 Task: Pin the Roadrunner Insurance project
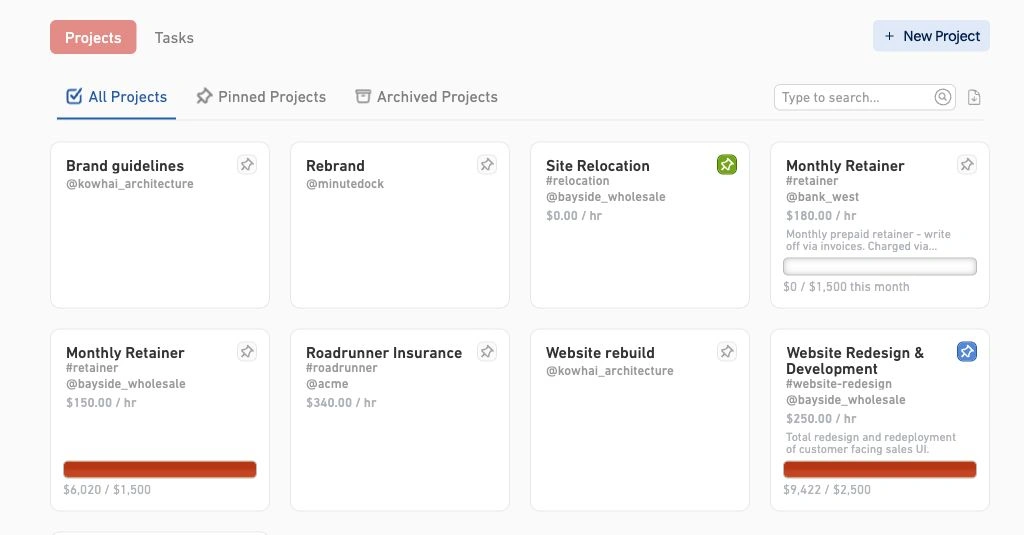[x=487, y=351]
